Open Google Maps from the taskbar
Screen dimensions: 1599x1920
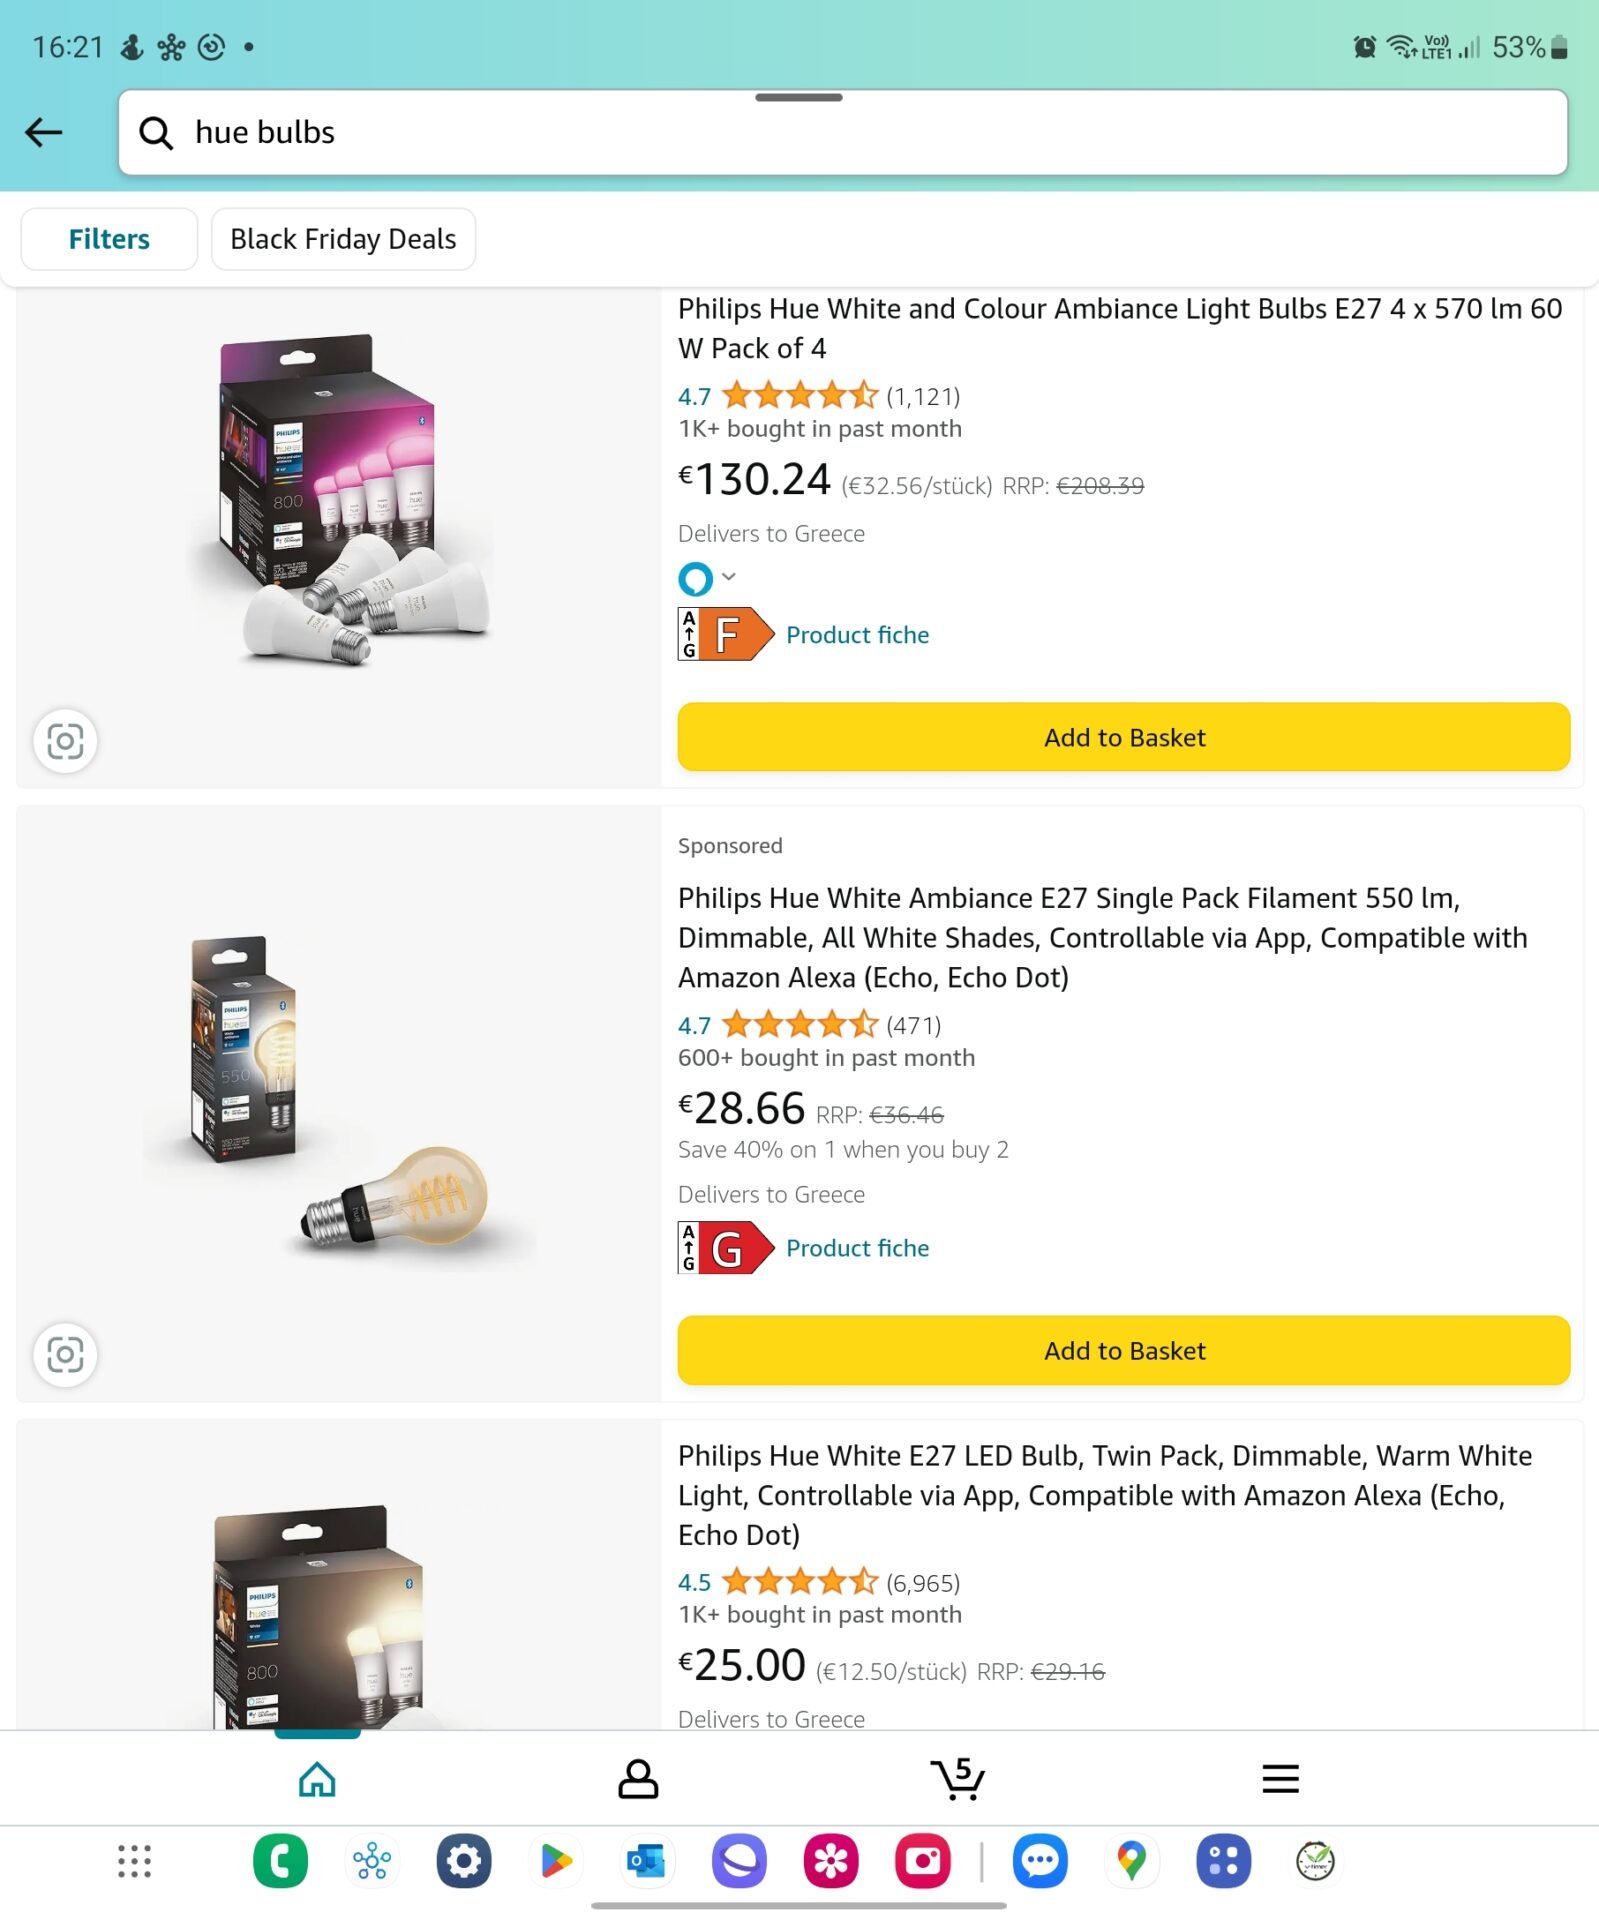click(x=1131, y=1861)
